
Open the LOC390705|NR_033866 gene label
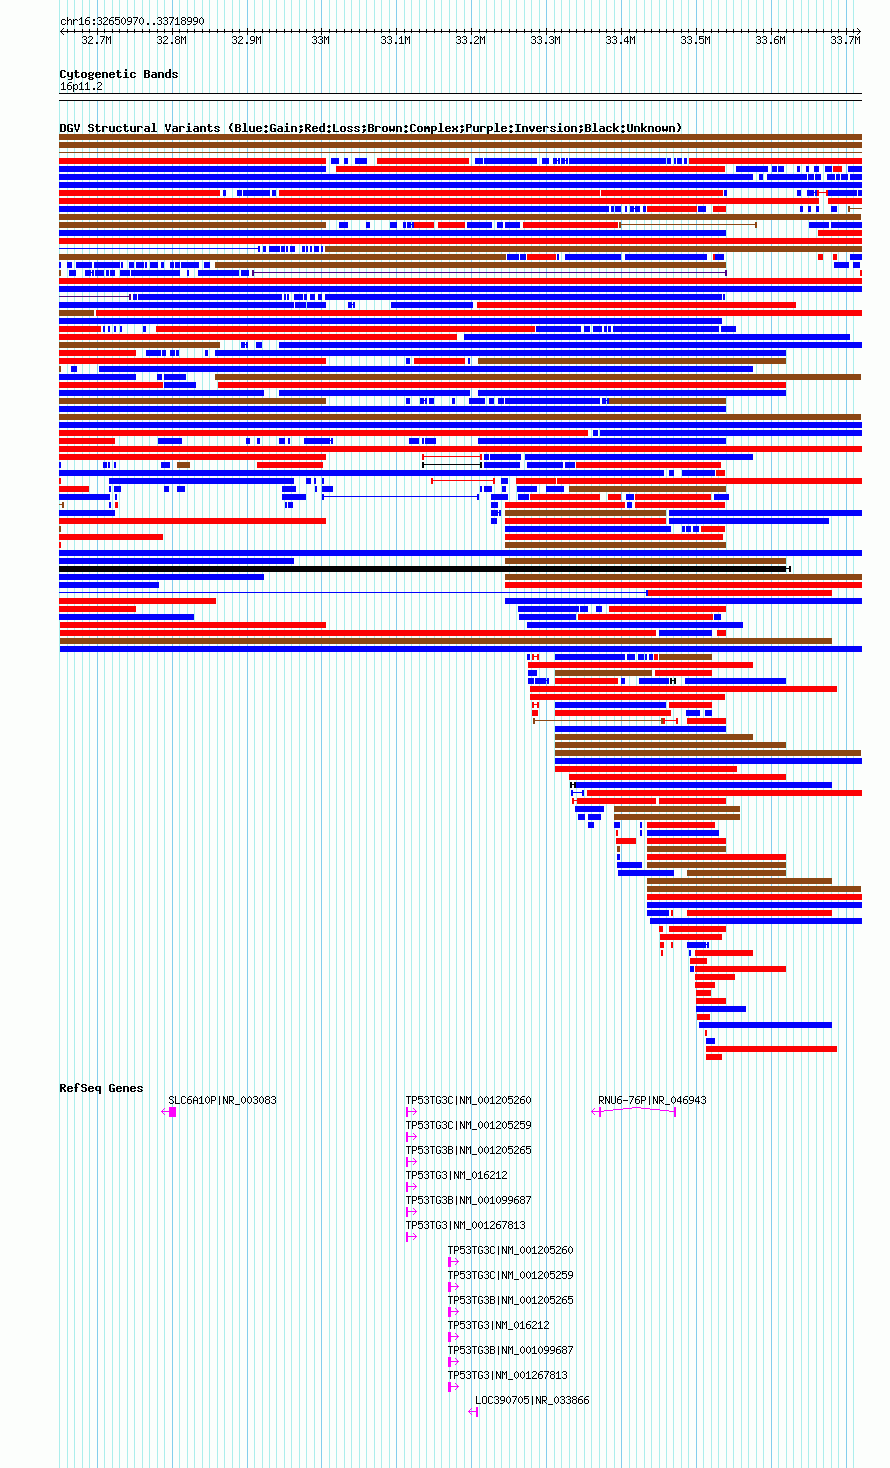[x=532, y=1400]
